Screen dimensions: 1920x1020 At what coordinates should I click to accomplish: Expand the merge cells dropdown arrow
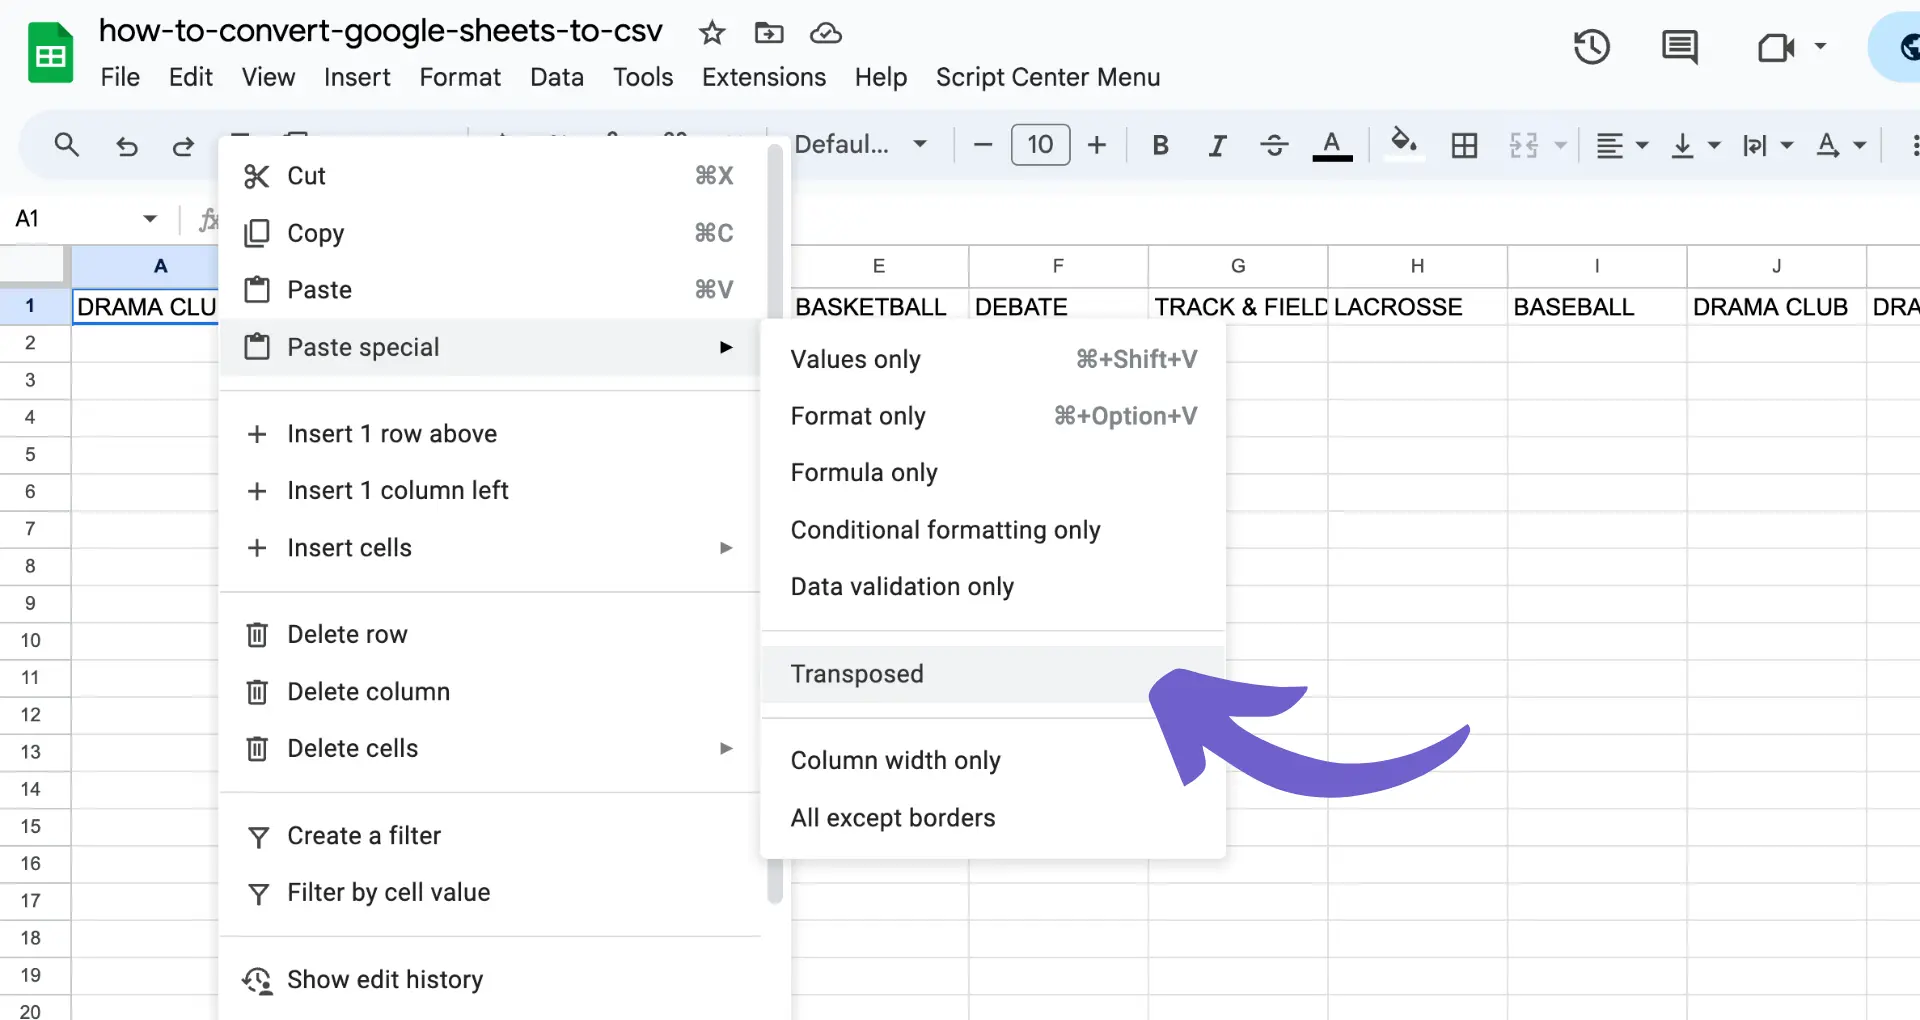point(1560,146)
